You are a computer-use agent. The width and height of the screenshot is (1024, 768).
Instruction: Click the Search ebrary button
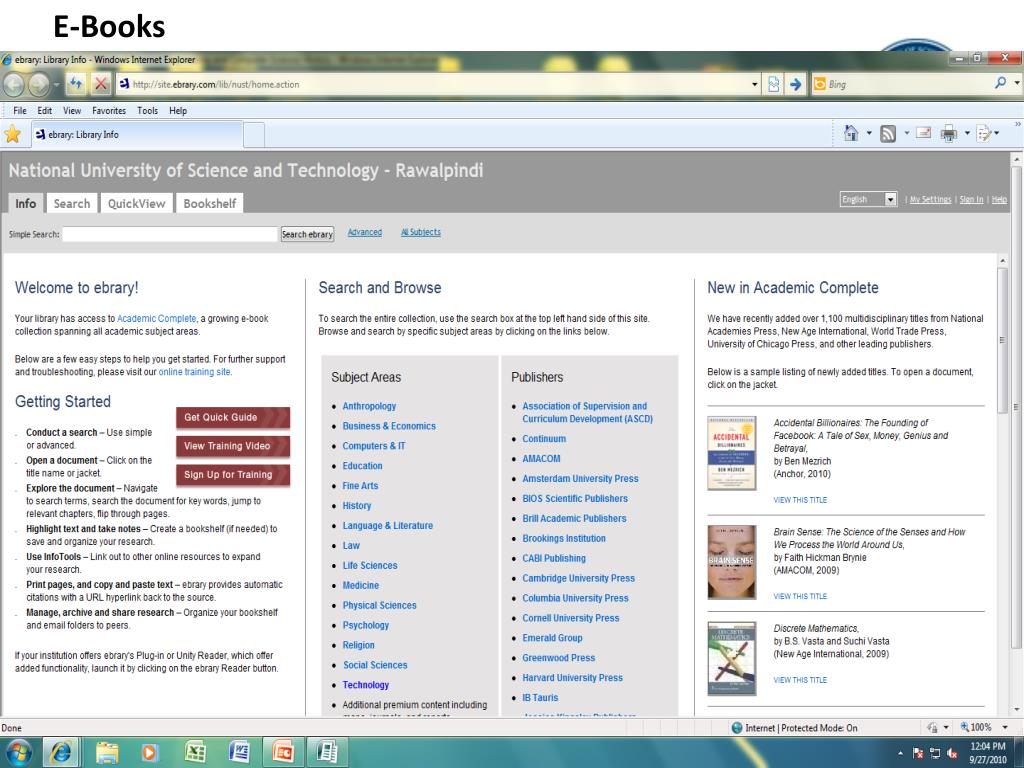[x=307, y=234]
